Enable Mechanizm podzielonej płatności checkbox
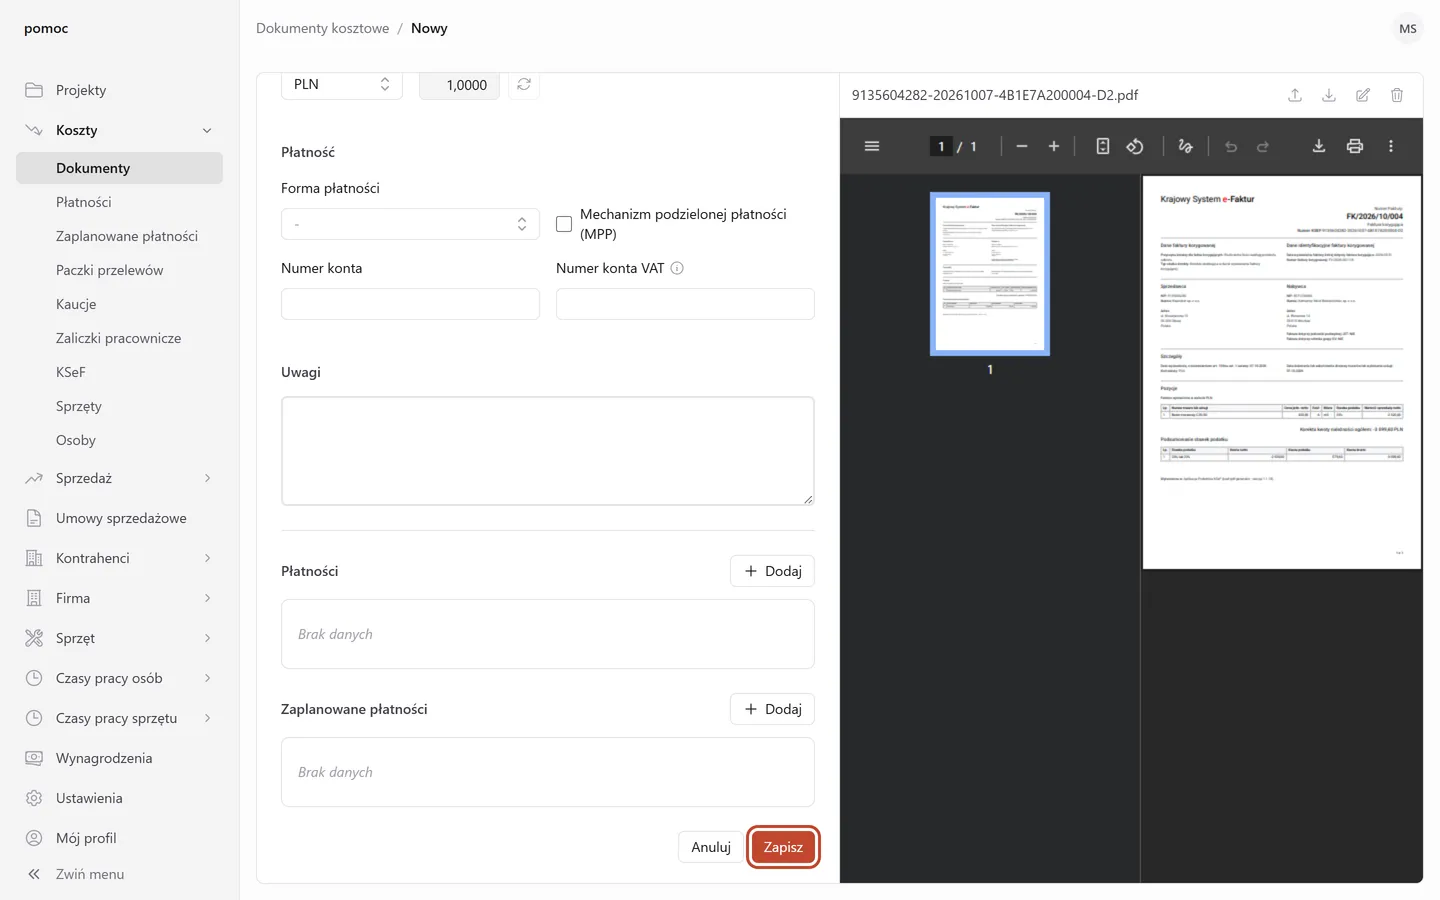 click(x=564, y=224)
